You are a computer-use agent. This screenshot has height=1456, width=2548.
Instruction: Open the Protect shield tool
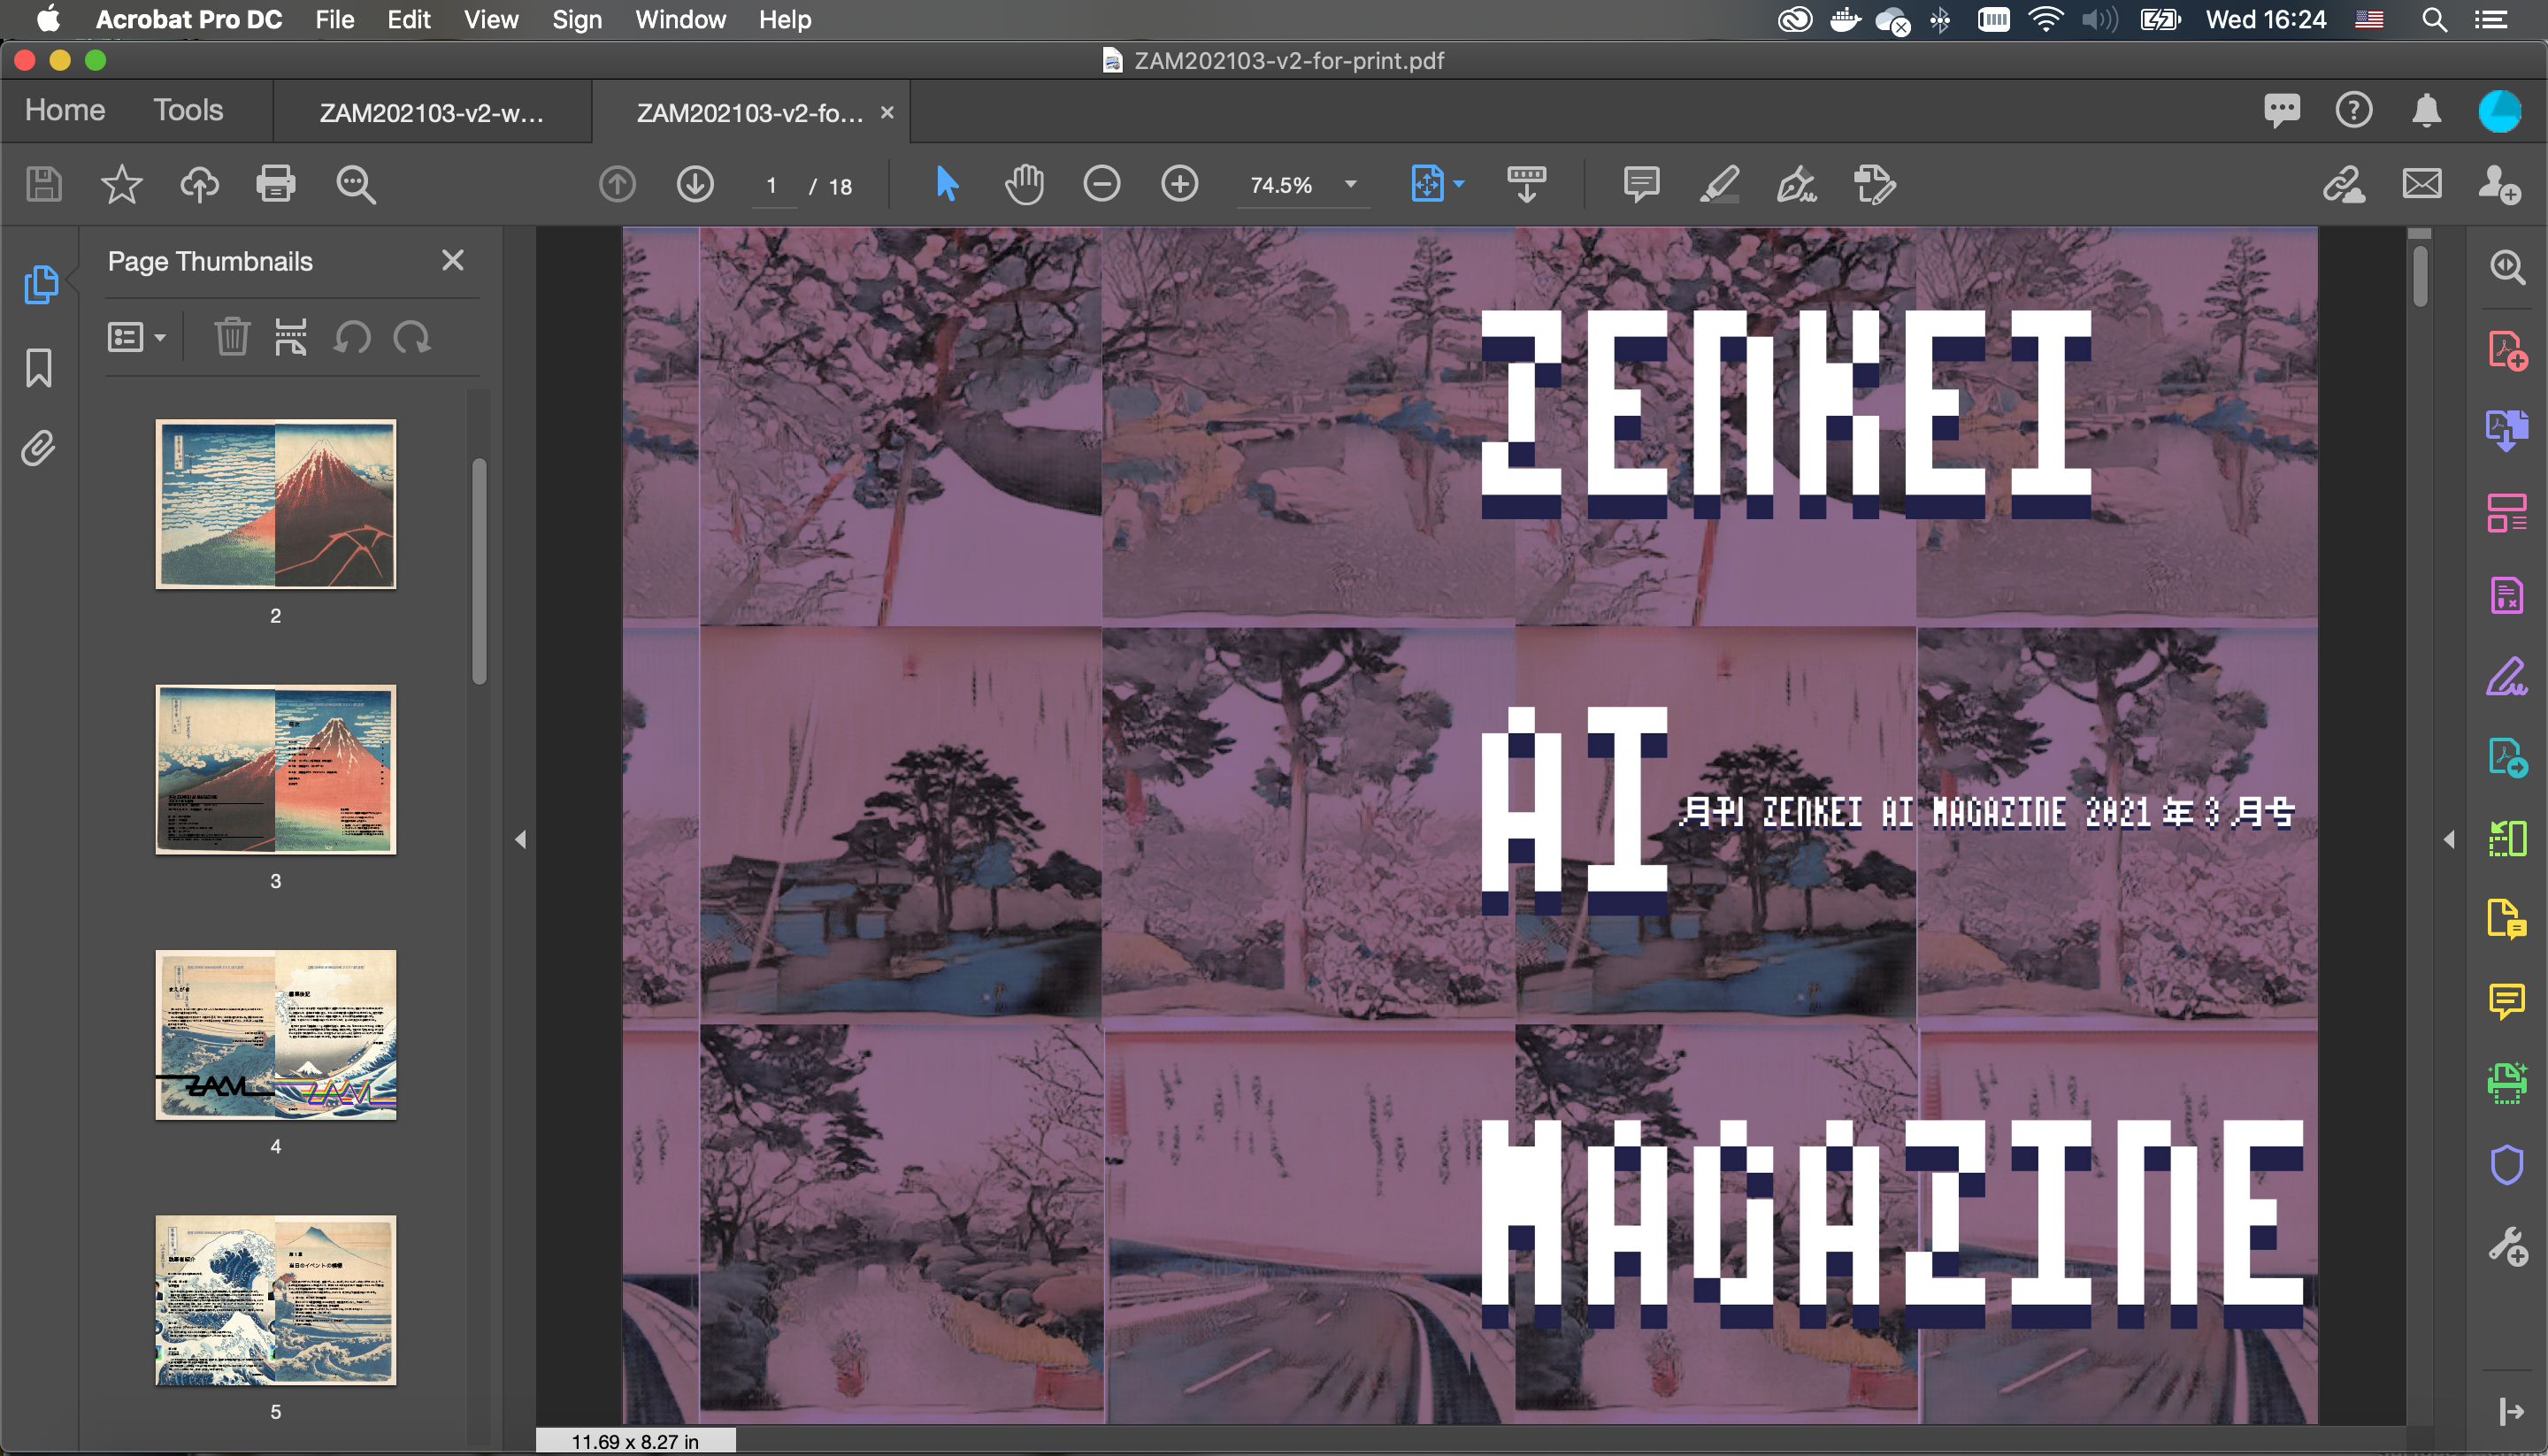(x=2507, y=1164)
